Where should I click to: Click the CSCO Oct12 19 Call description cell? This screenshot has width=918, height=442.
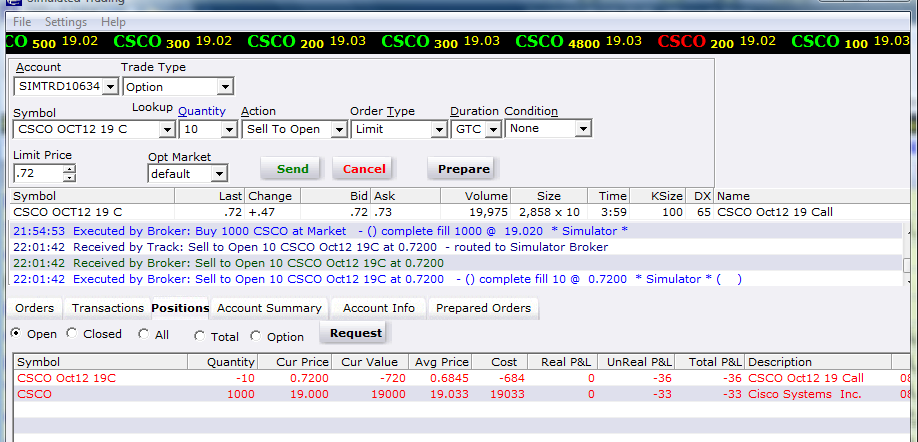point(806,378)
